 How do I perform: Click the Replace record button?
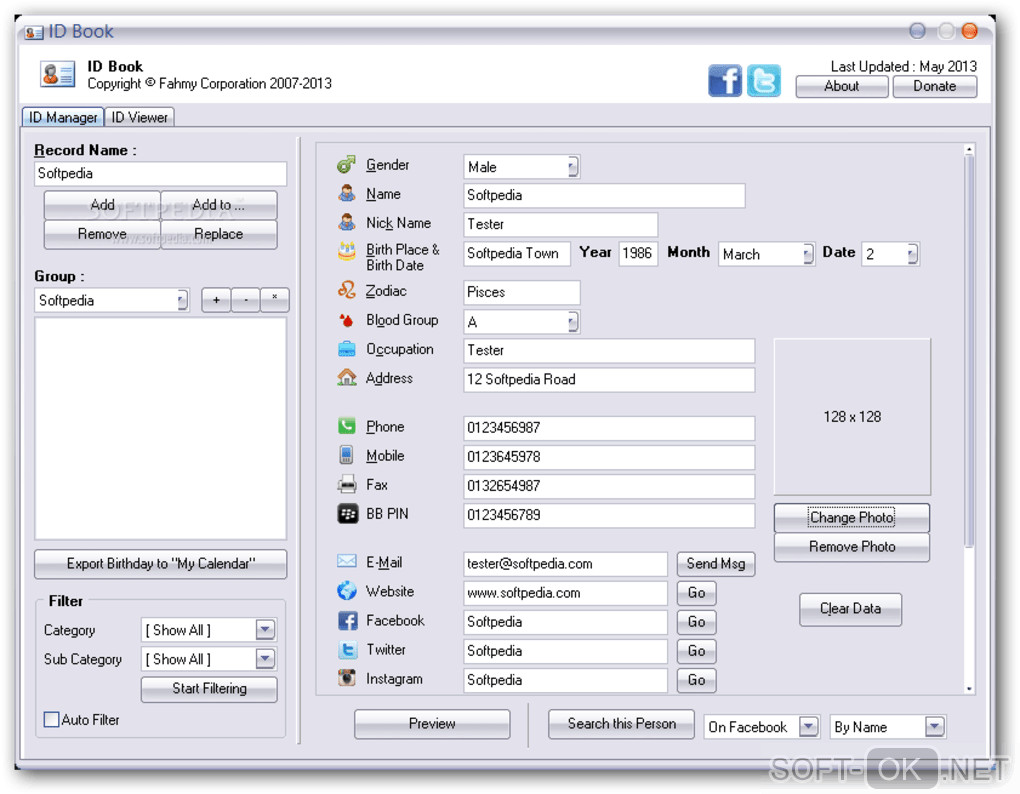[219, 234]
